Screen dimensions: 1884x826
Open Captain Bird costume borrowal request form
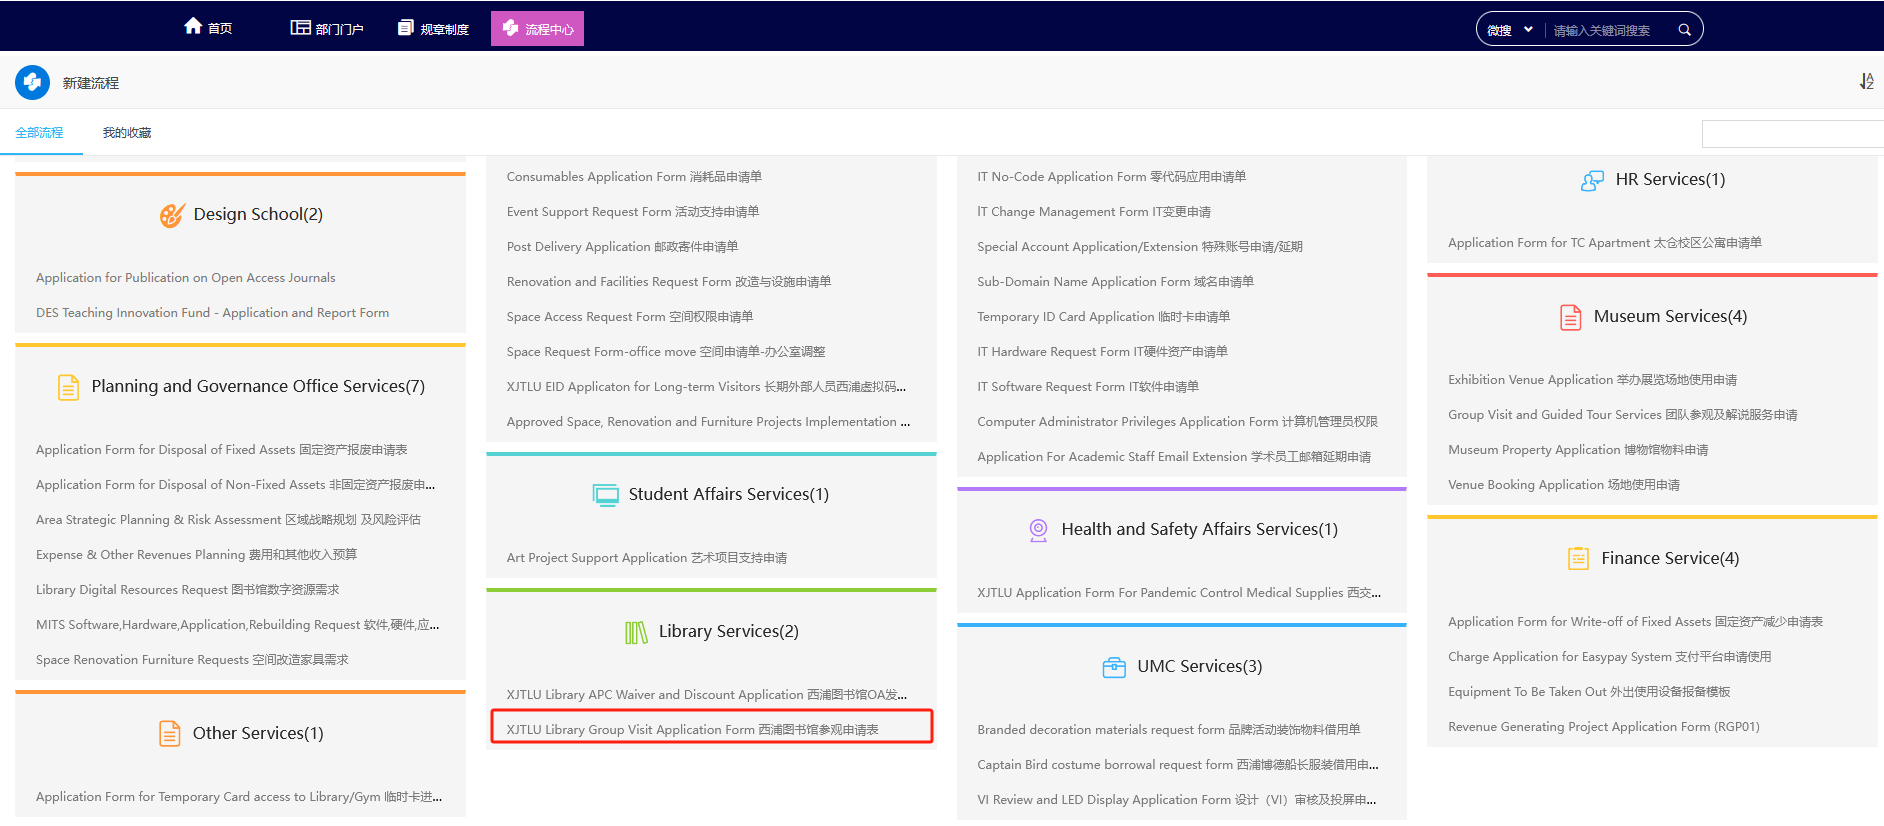click(x=1177, y=765)
